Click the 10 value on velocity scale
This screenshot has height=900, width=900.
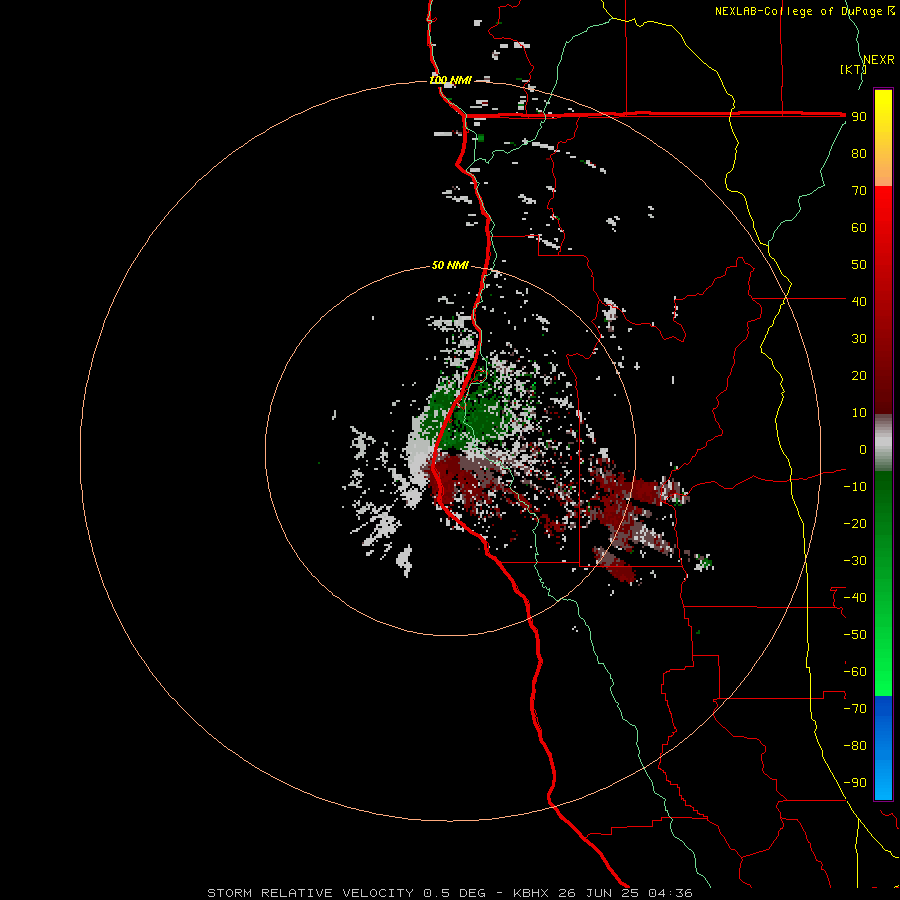[x=859, y=413]
